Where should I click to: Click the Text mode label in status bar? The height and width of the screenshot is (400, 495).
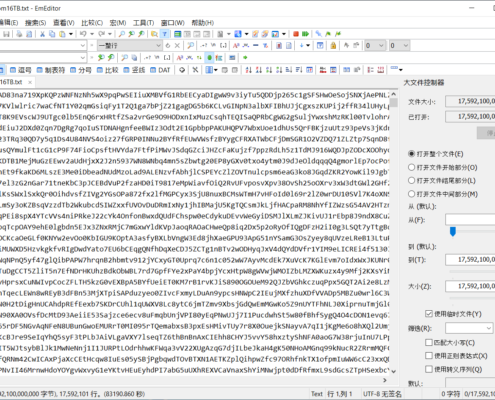point(317,394)
